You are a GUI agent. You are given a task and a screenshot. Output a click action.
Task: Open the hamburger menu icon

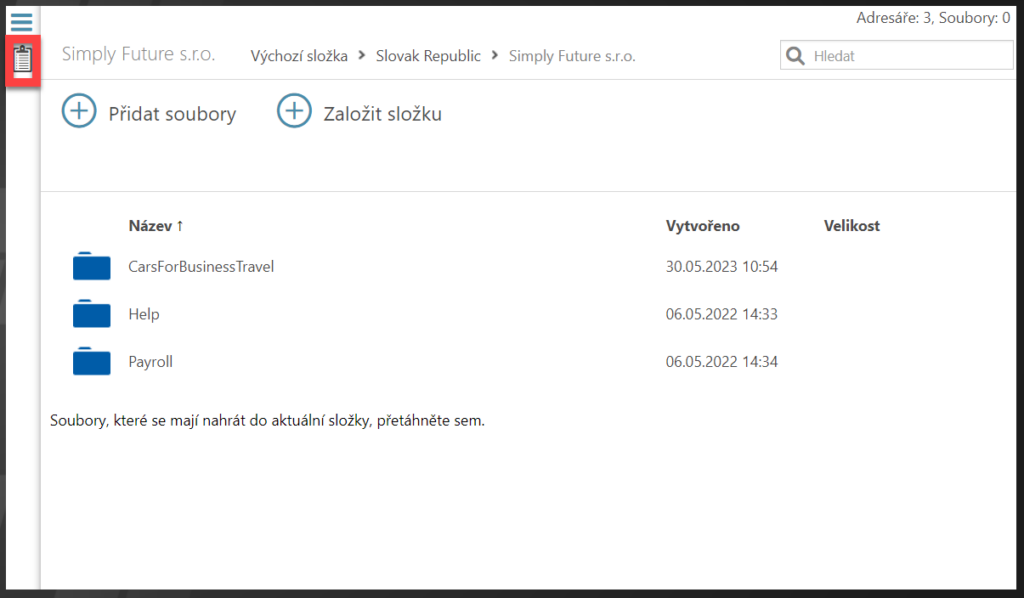[x=22, y=22]
